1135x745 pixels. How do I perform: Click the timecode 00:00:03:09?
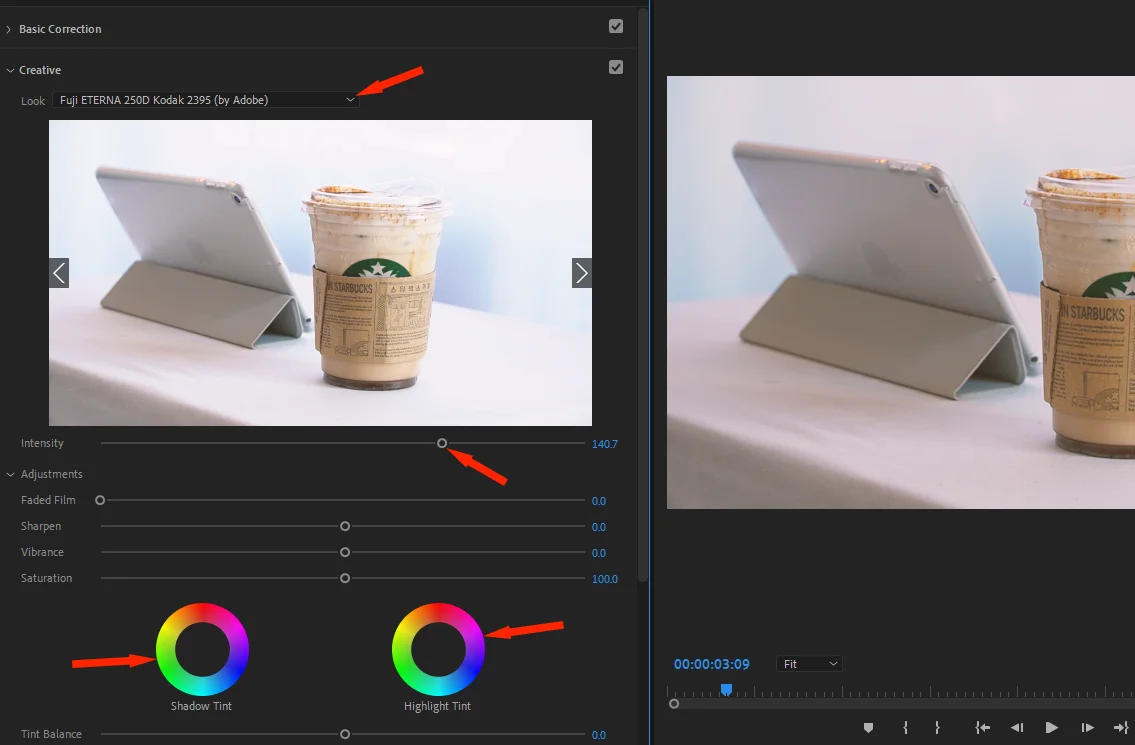click(712, 664)
